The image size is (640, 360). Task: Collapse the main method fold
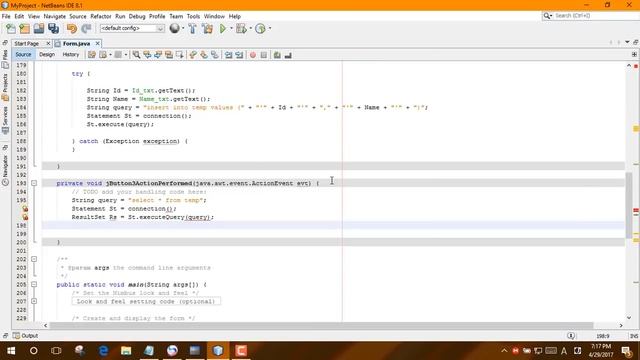point(34,284)
